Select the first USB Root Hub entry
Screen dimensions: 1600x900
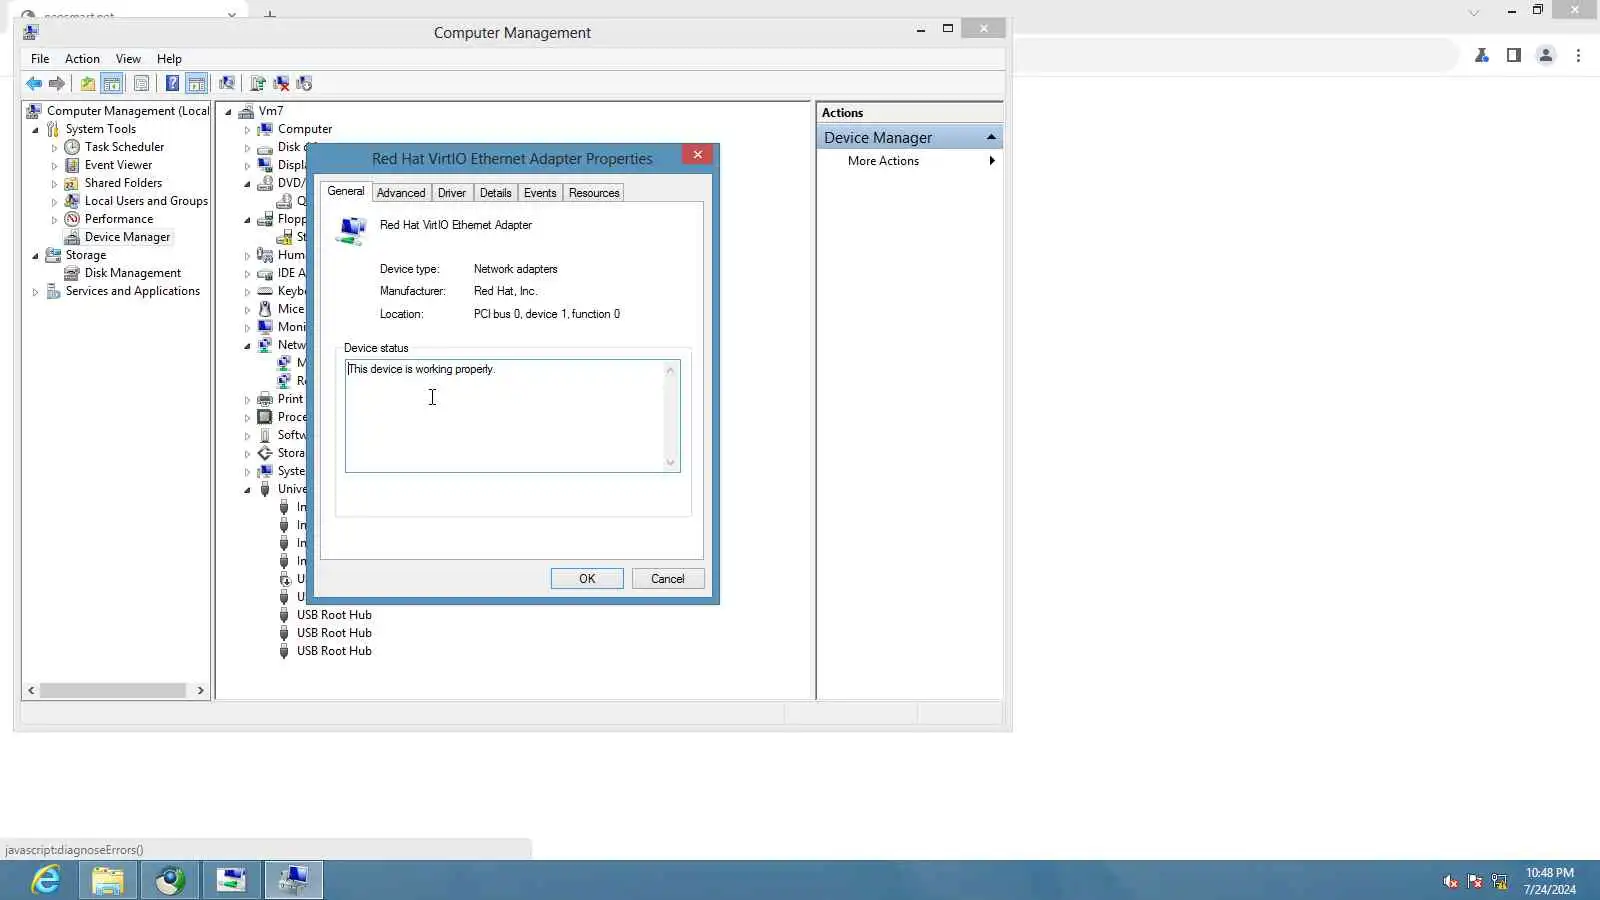click(x=334, y=615)
